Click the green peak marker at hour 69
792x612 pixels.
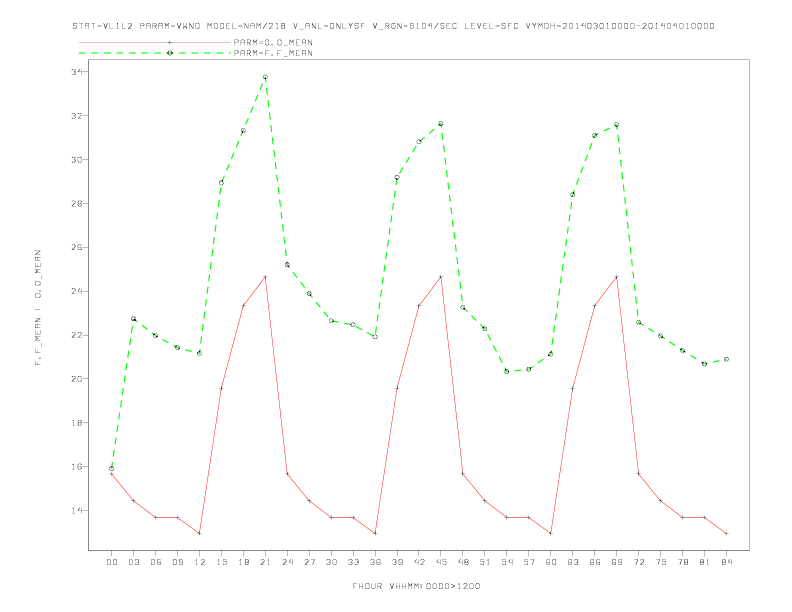[x=617, y=125]
